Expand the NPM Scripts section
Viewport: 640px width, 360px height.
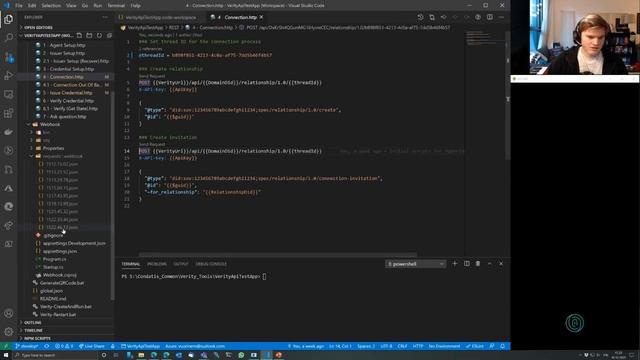[x=37, y=338]
